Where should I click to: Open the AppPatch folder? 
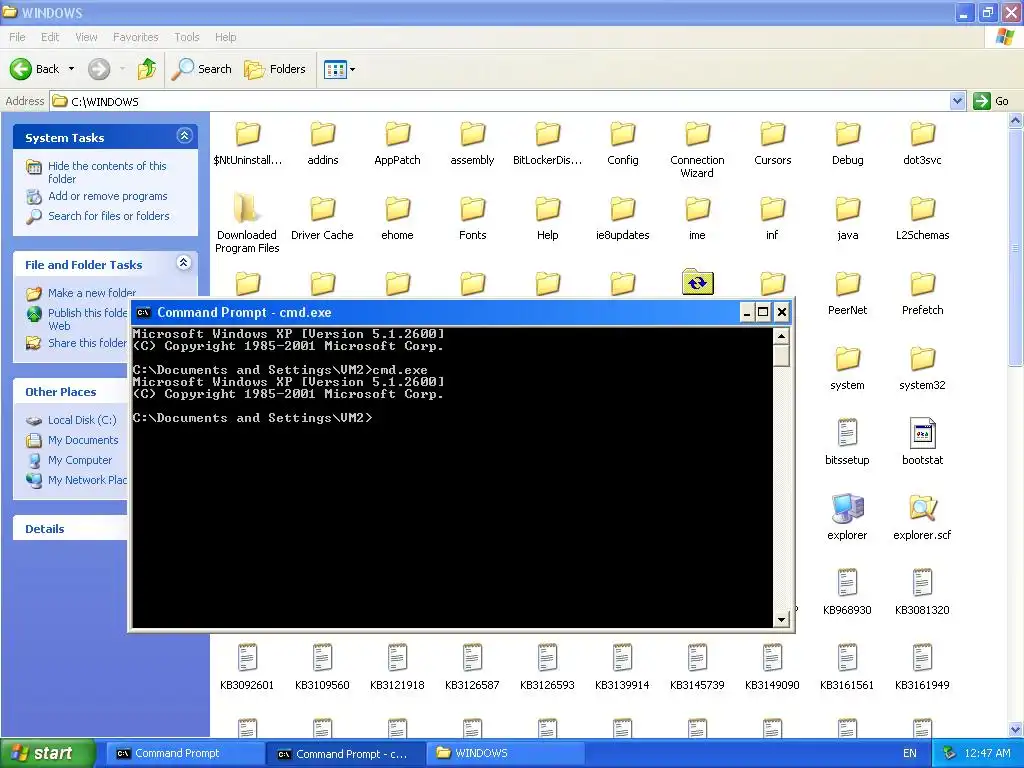pos(397,143)
